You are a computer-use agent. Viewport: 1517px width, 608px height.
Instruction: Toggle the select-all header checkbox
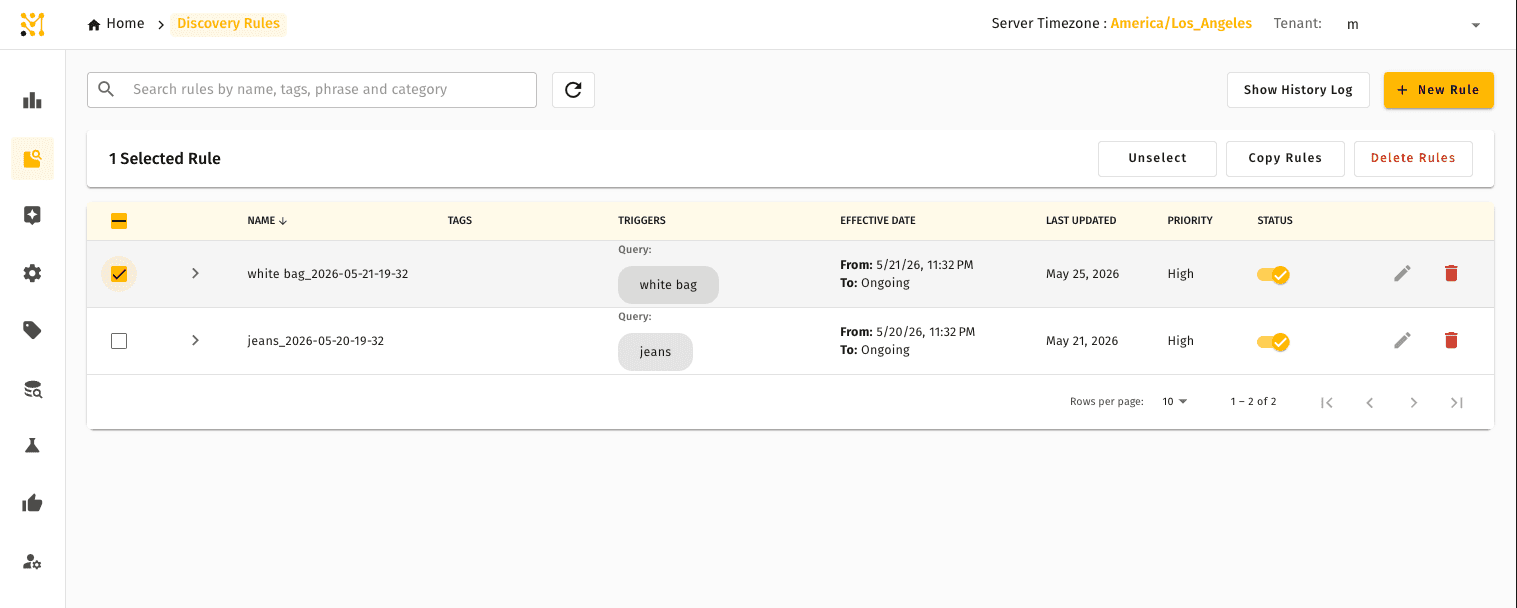coord(119,221)
